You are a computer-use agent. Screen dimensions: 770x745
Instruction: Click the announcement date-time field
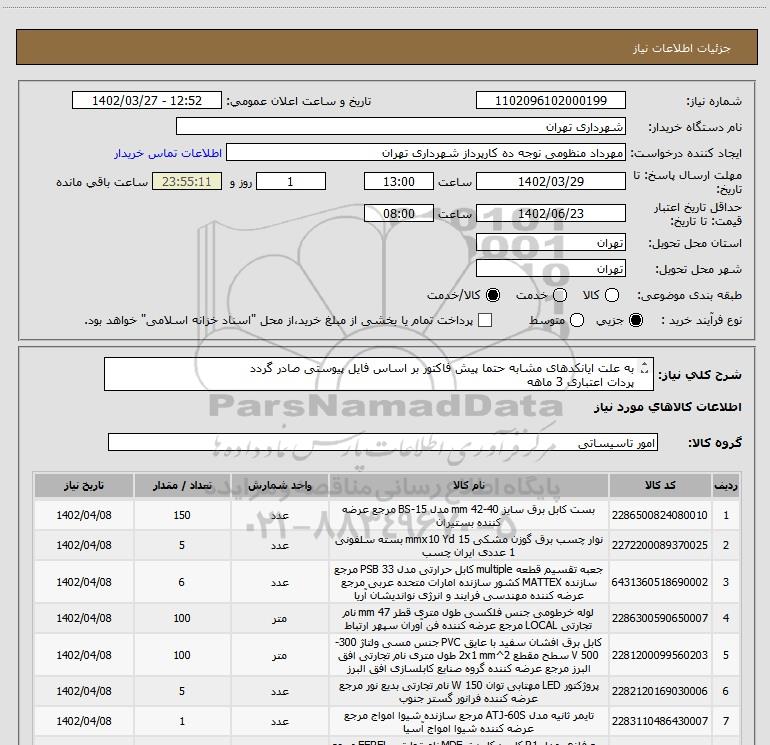147,101
